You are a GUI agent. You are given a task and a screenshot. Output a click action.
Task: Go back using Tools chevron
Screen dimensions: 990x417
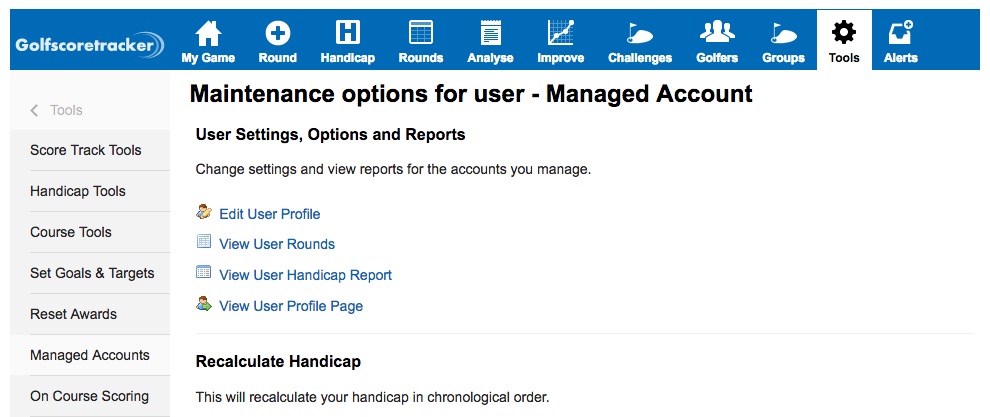click(36, 111)
